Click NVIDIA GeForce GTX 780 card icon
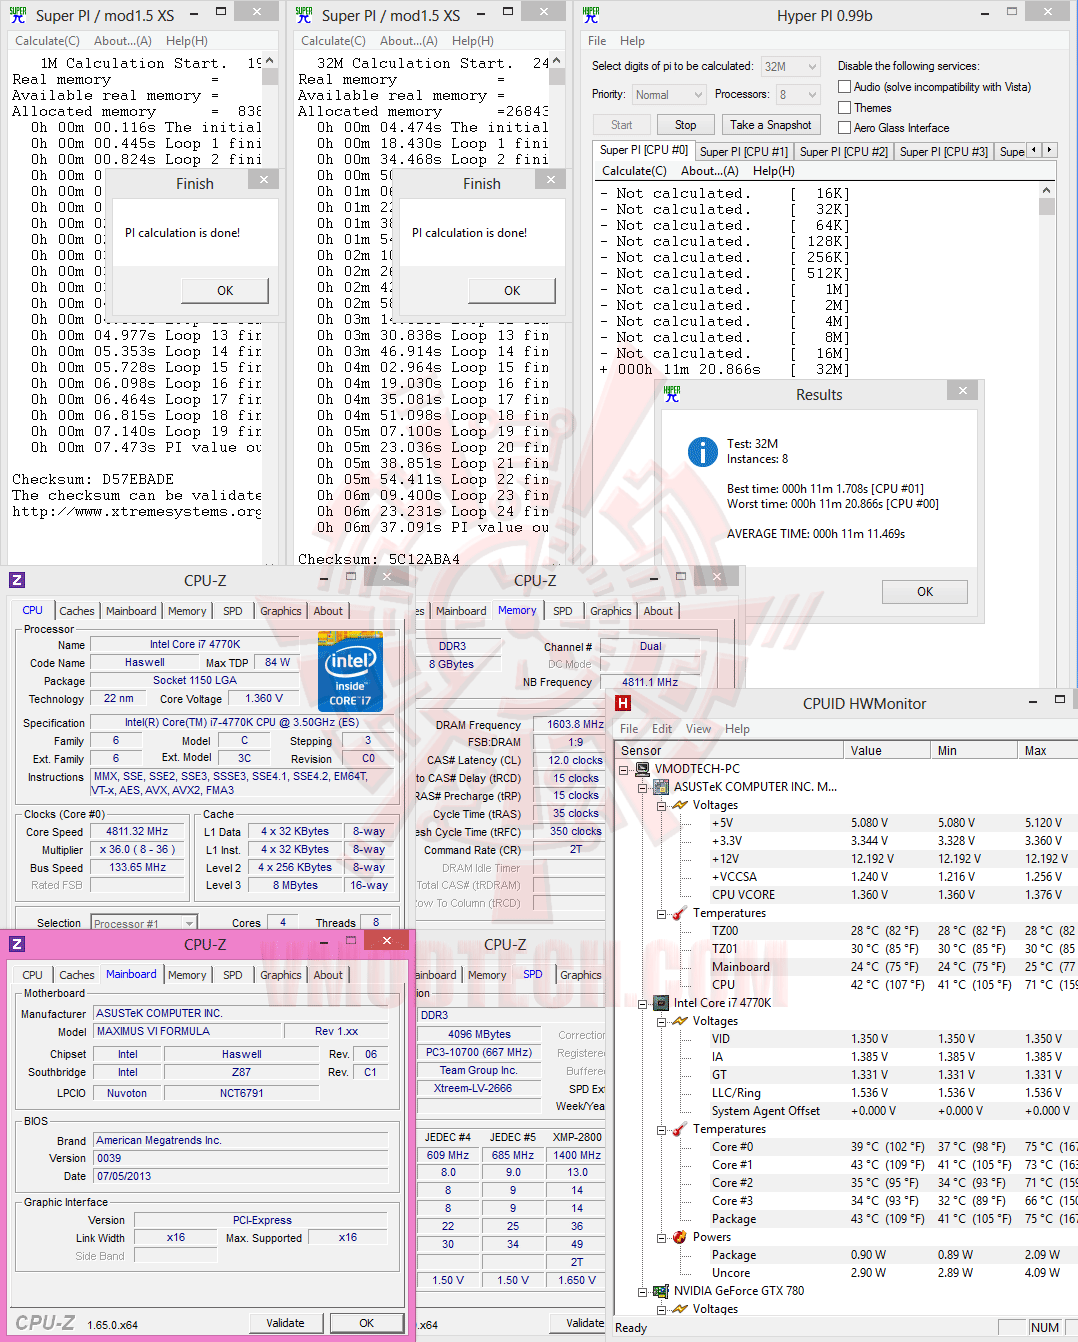Screen dimensions: 1078x1342 [x=661, y=1291]
